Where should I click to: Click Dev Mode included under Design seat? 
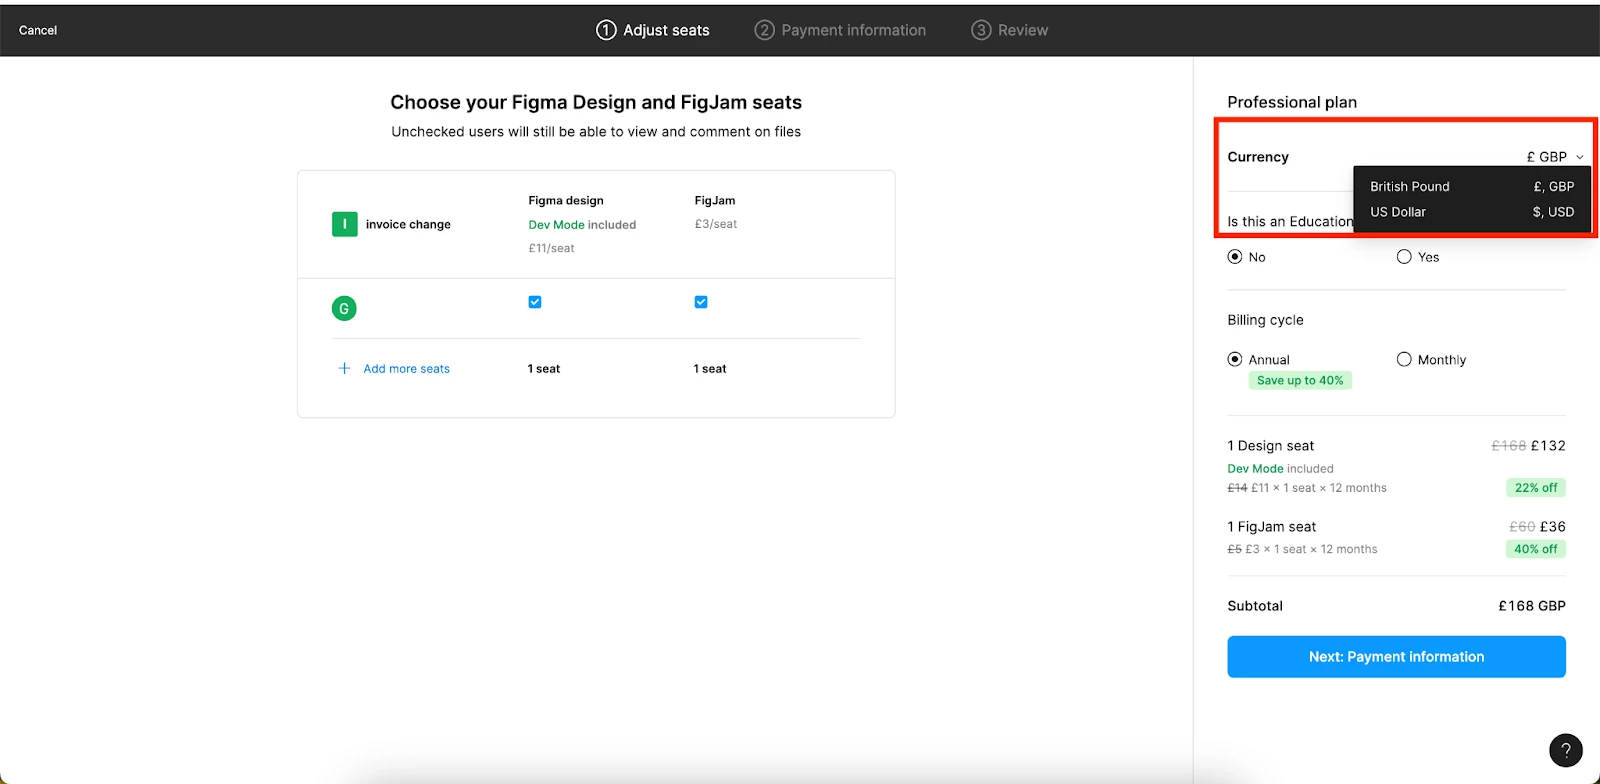pyautogui.click(x=1280, y=469)
